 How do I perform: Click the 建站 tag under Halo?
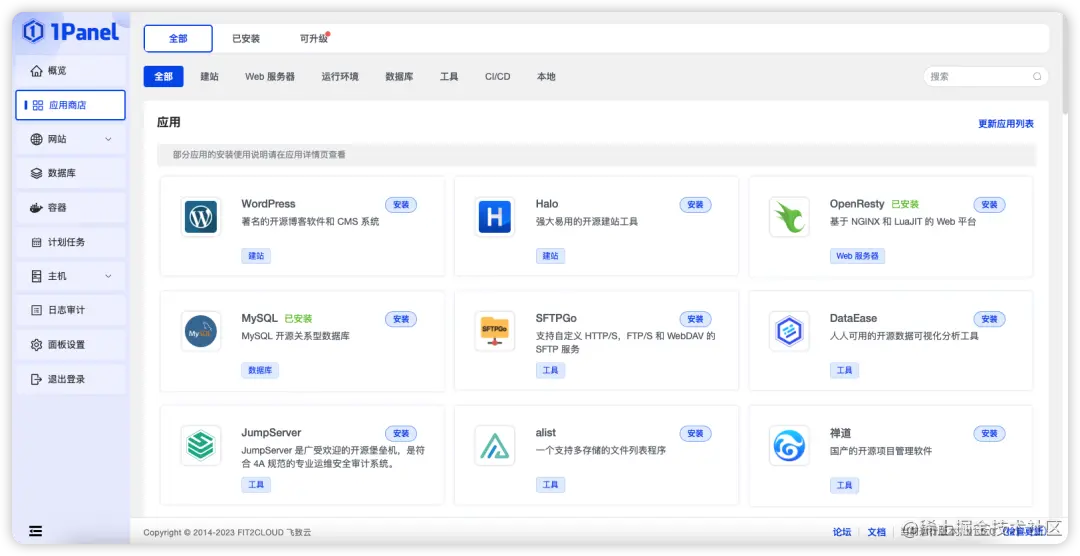(550, 256)
